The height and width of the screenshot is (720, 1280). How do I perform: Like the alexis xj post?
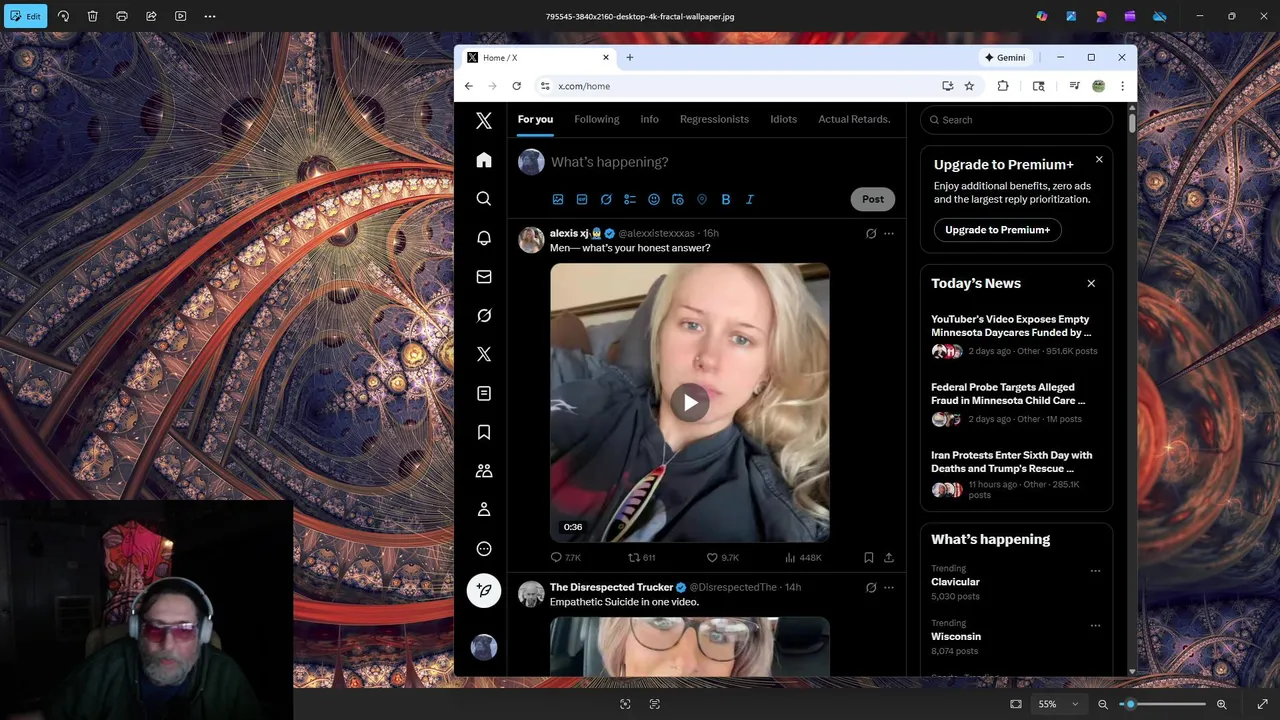coord(723,557)
